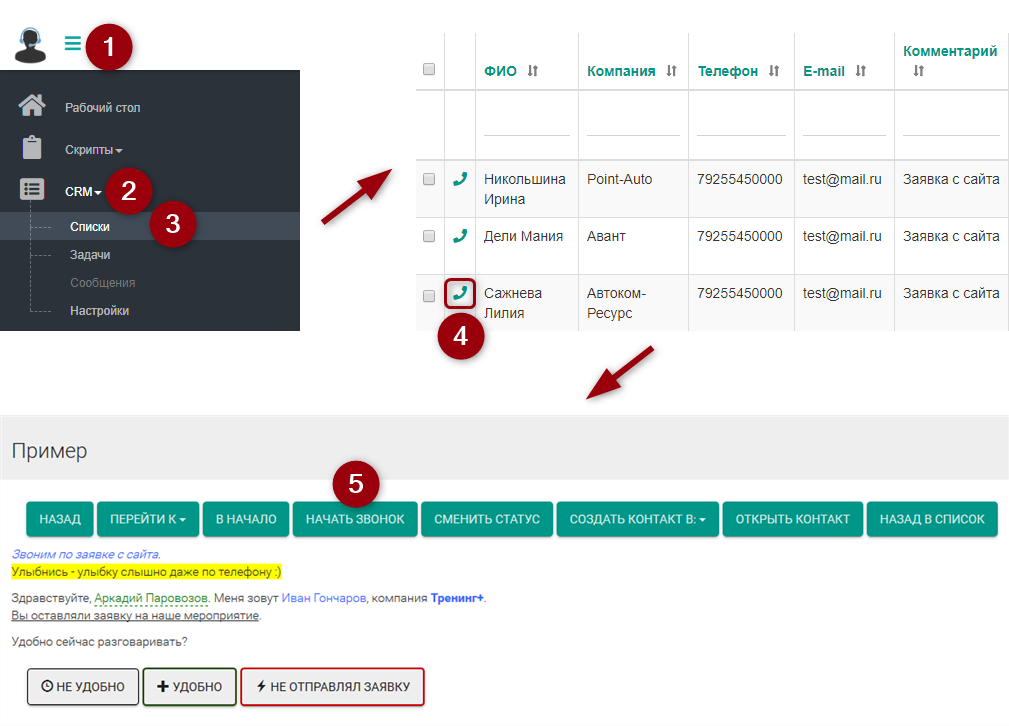This screenshot has height=726, width=1009.
Task: Click the list icon beside CRM
Action: (x=32, y=189)
